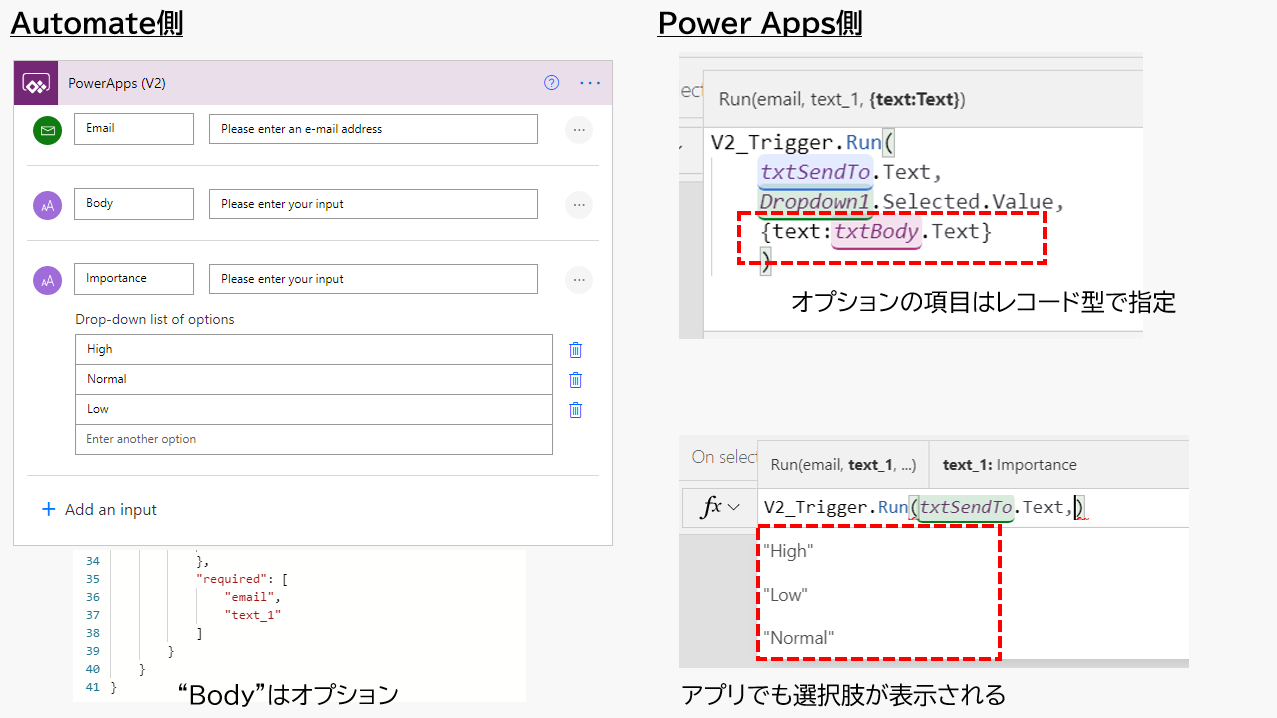Click the e-mail address description field

(x=373, y=129)
